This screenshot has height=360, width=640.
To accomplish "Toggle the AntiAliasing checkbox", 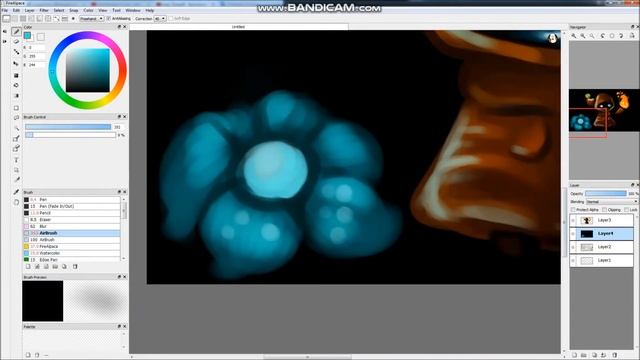I will 109,19.
